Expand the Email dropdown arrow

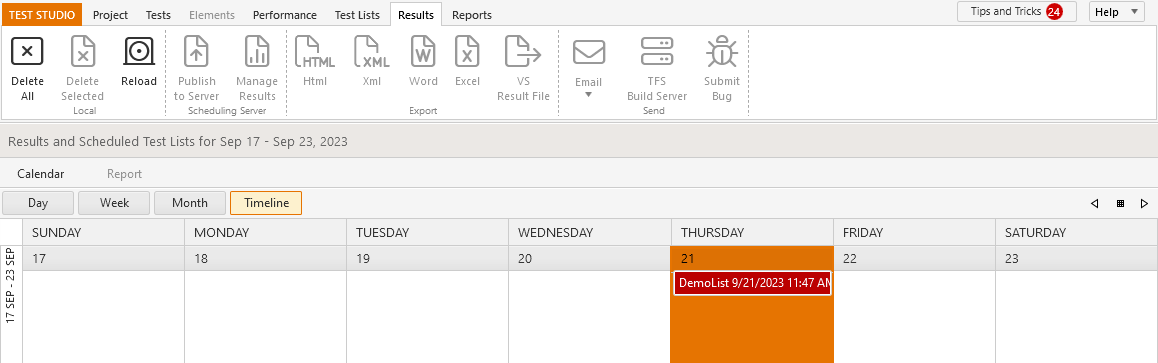(x=589, y=94)
